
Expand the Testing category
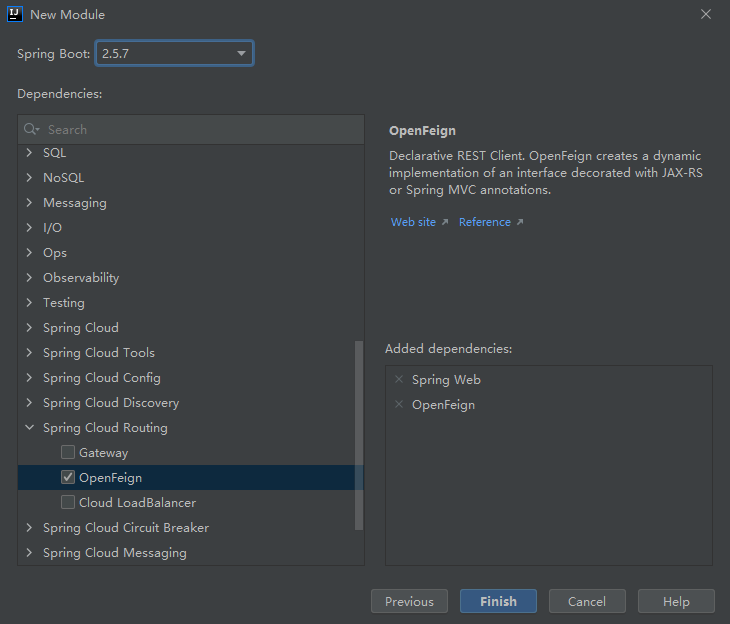point(29,303)
